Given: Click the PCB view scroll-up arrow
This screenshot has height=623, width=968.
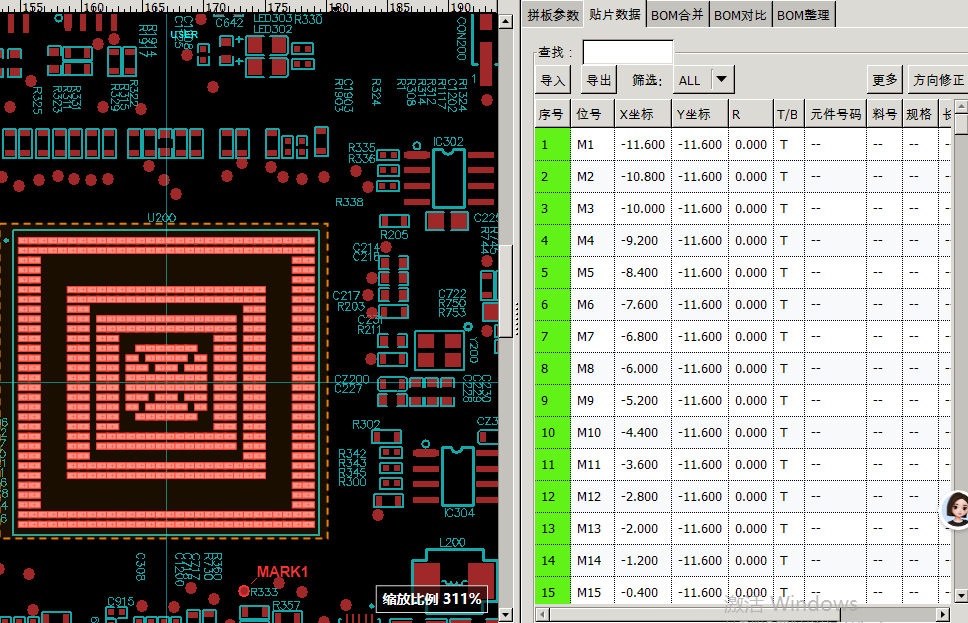Looking at the screenshot, I should point(506,22).
